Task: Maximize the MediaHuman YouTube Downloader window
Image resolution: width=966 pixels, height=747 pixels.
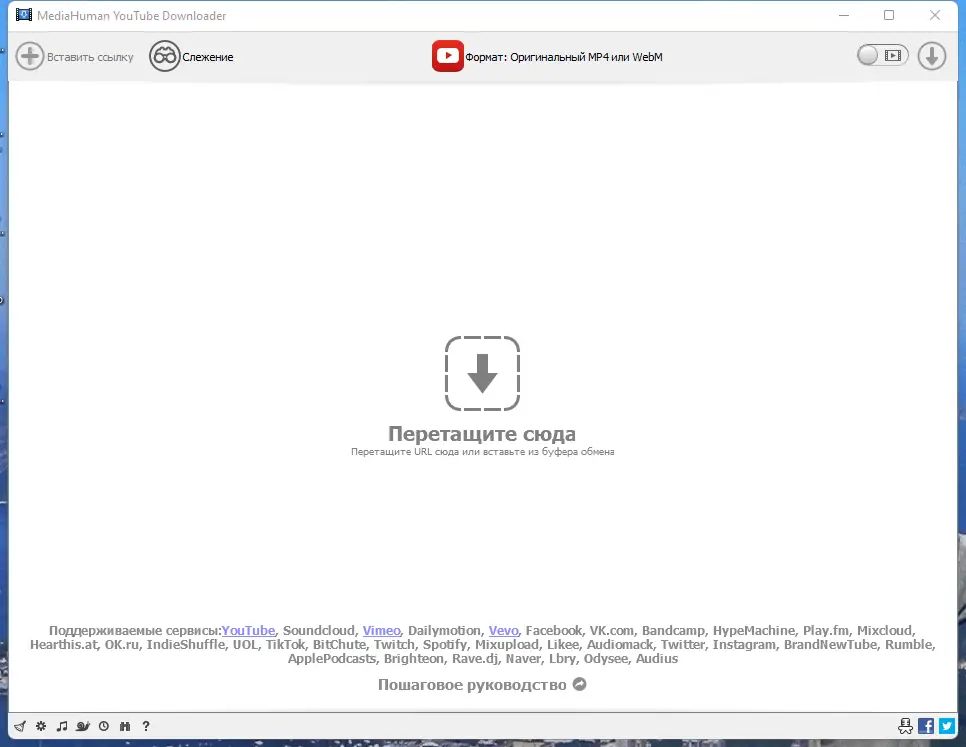Action: [889, 15]
